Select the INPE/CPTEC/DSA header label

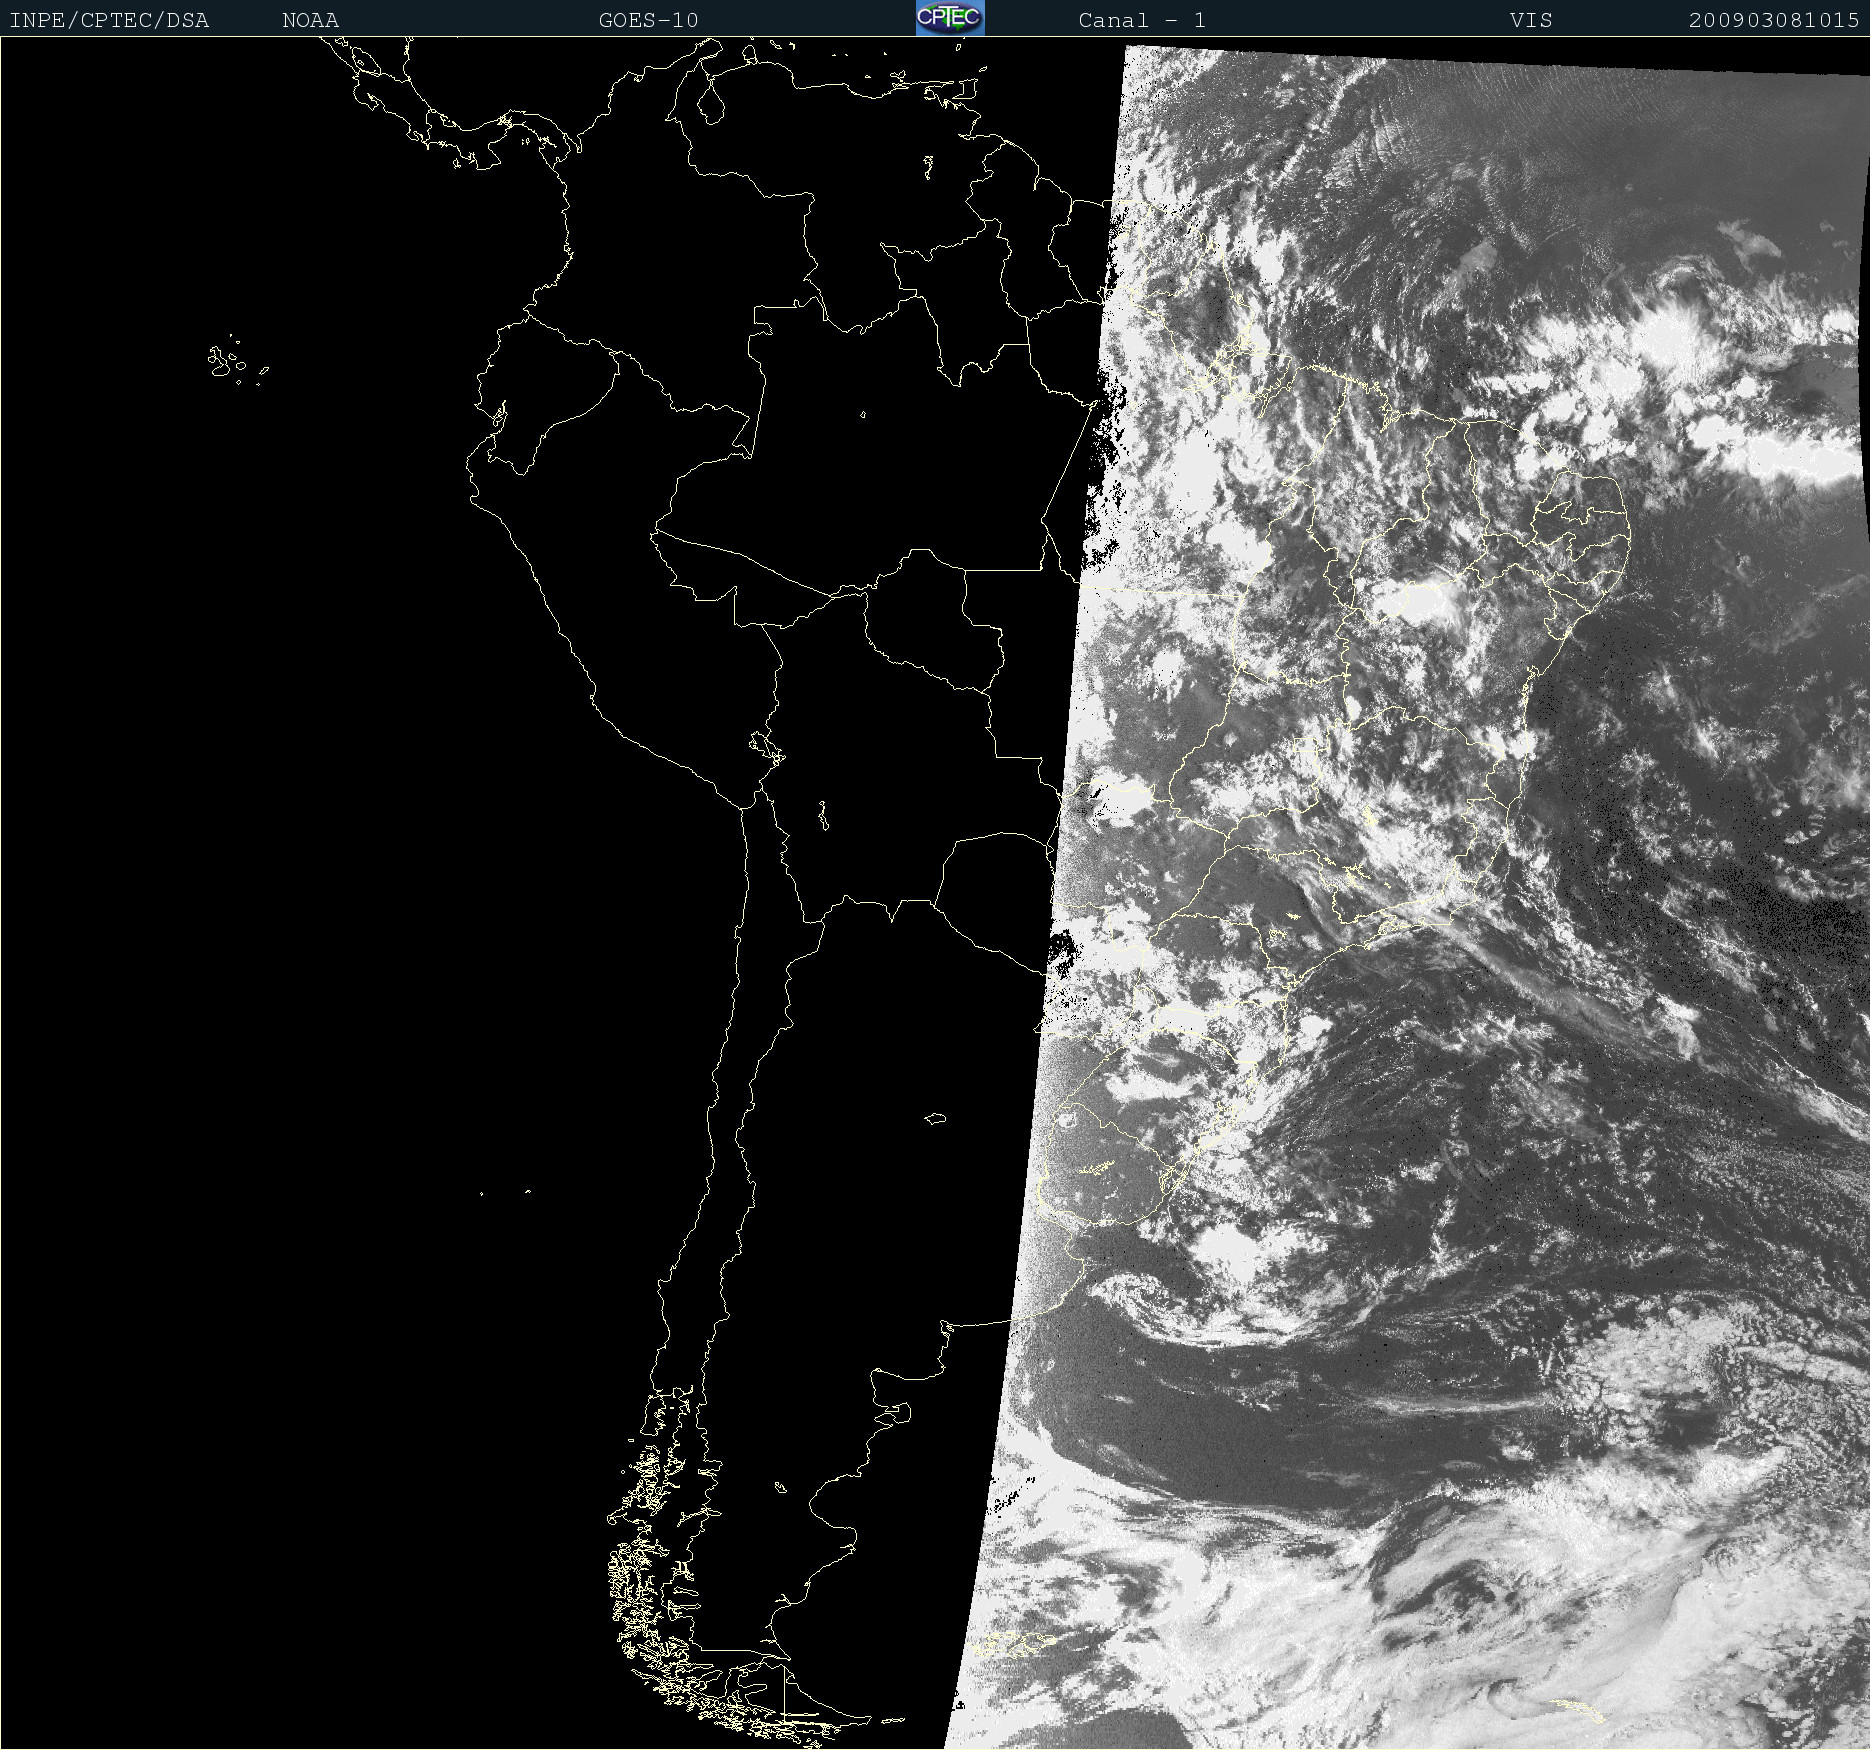coord(109,20)
